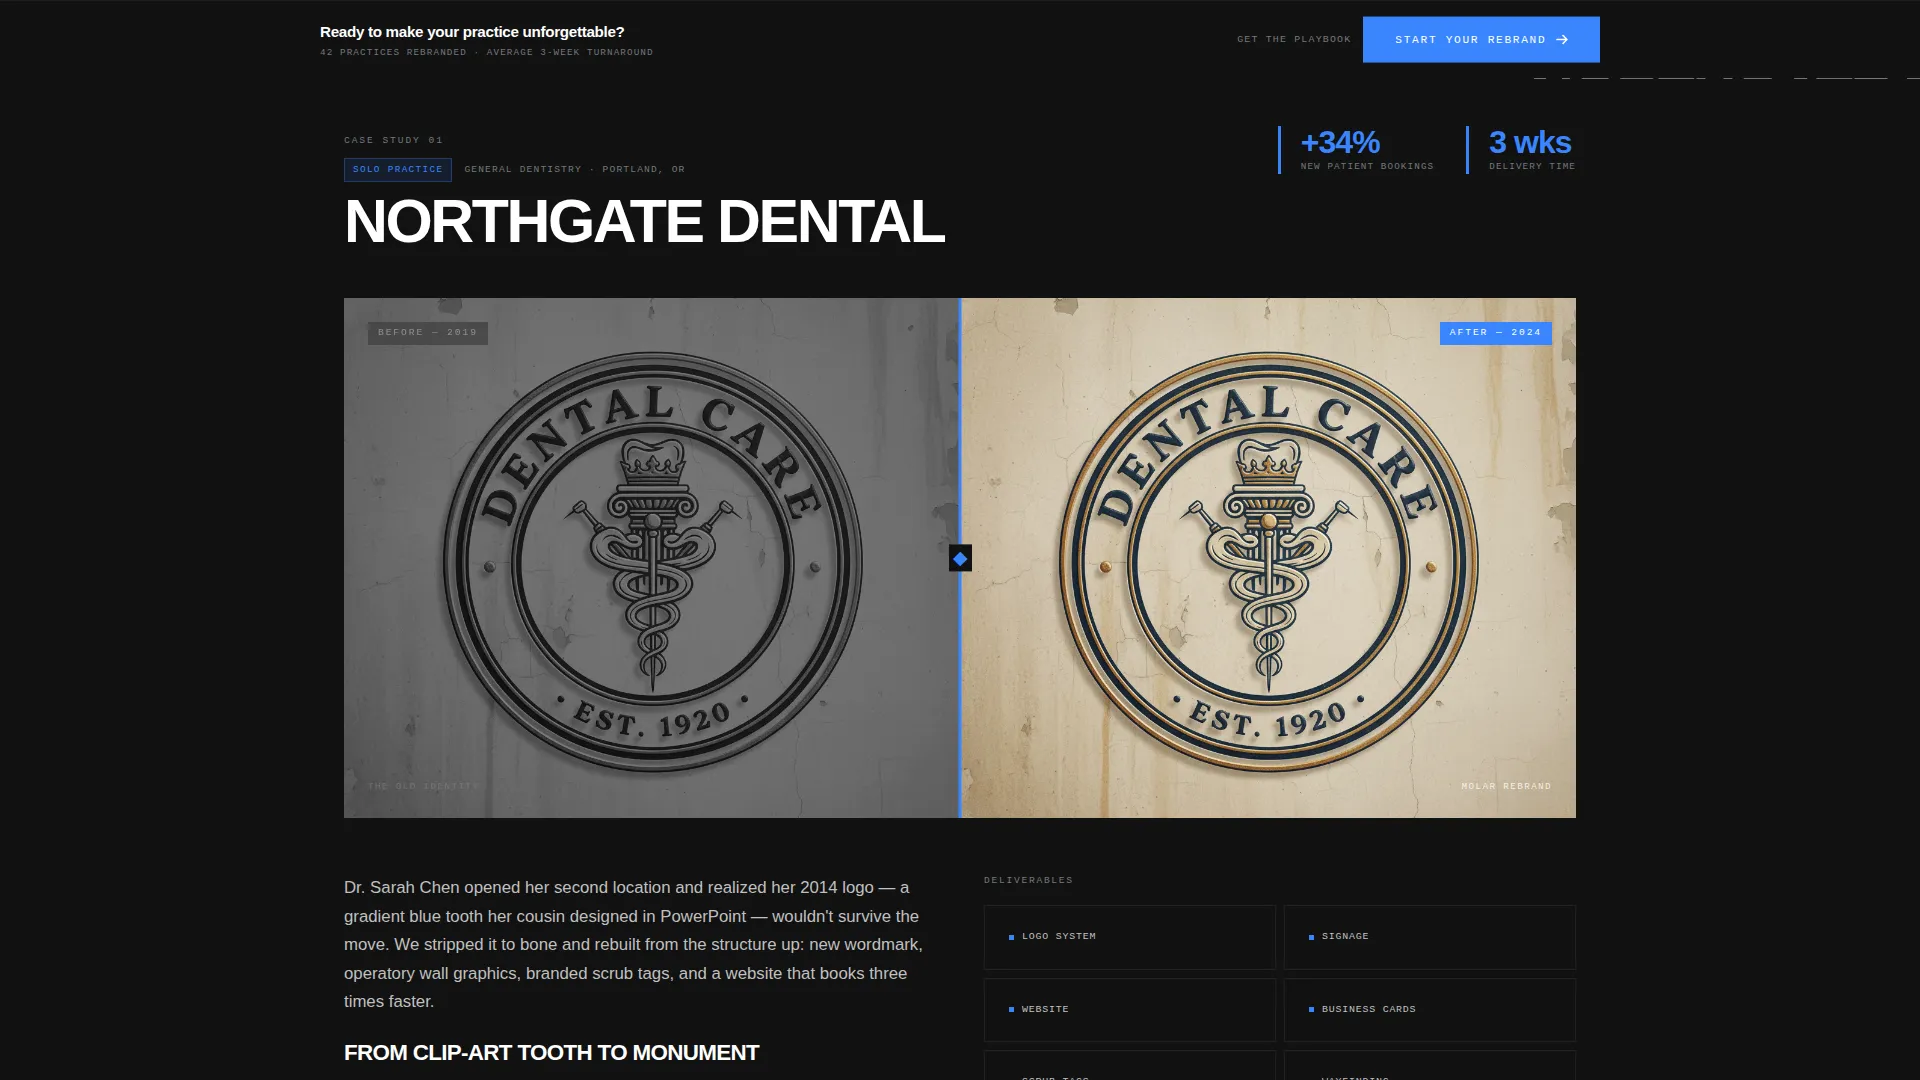Click the Molar Rebrand caption
This screenshot has height=1080, width=1920.
[x=1507, y=787]
